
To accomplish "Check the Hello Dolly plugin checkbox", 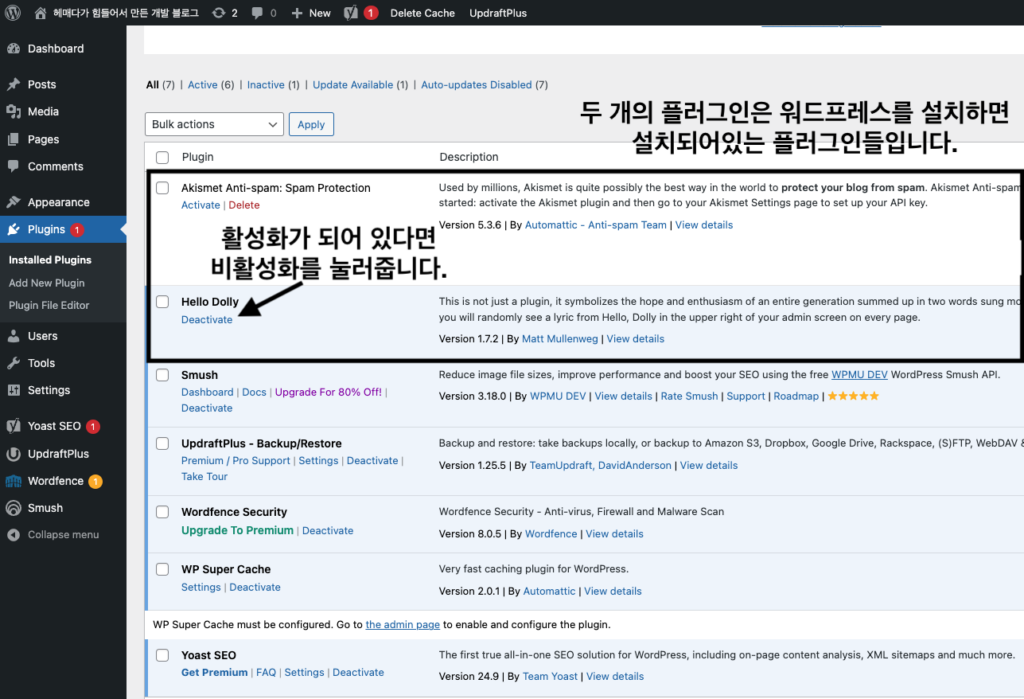I will [x=163, y=301].
